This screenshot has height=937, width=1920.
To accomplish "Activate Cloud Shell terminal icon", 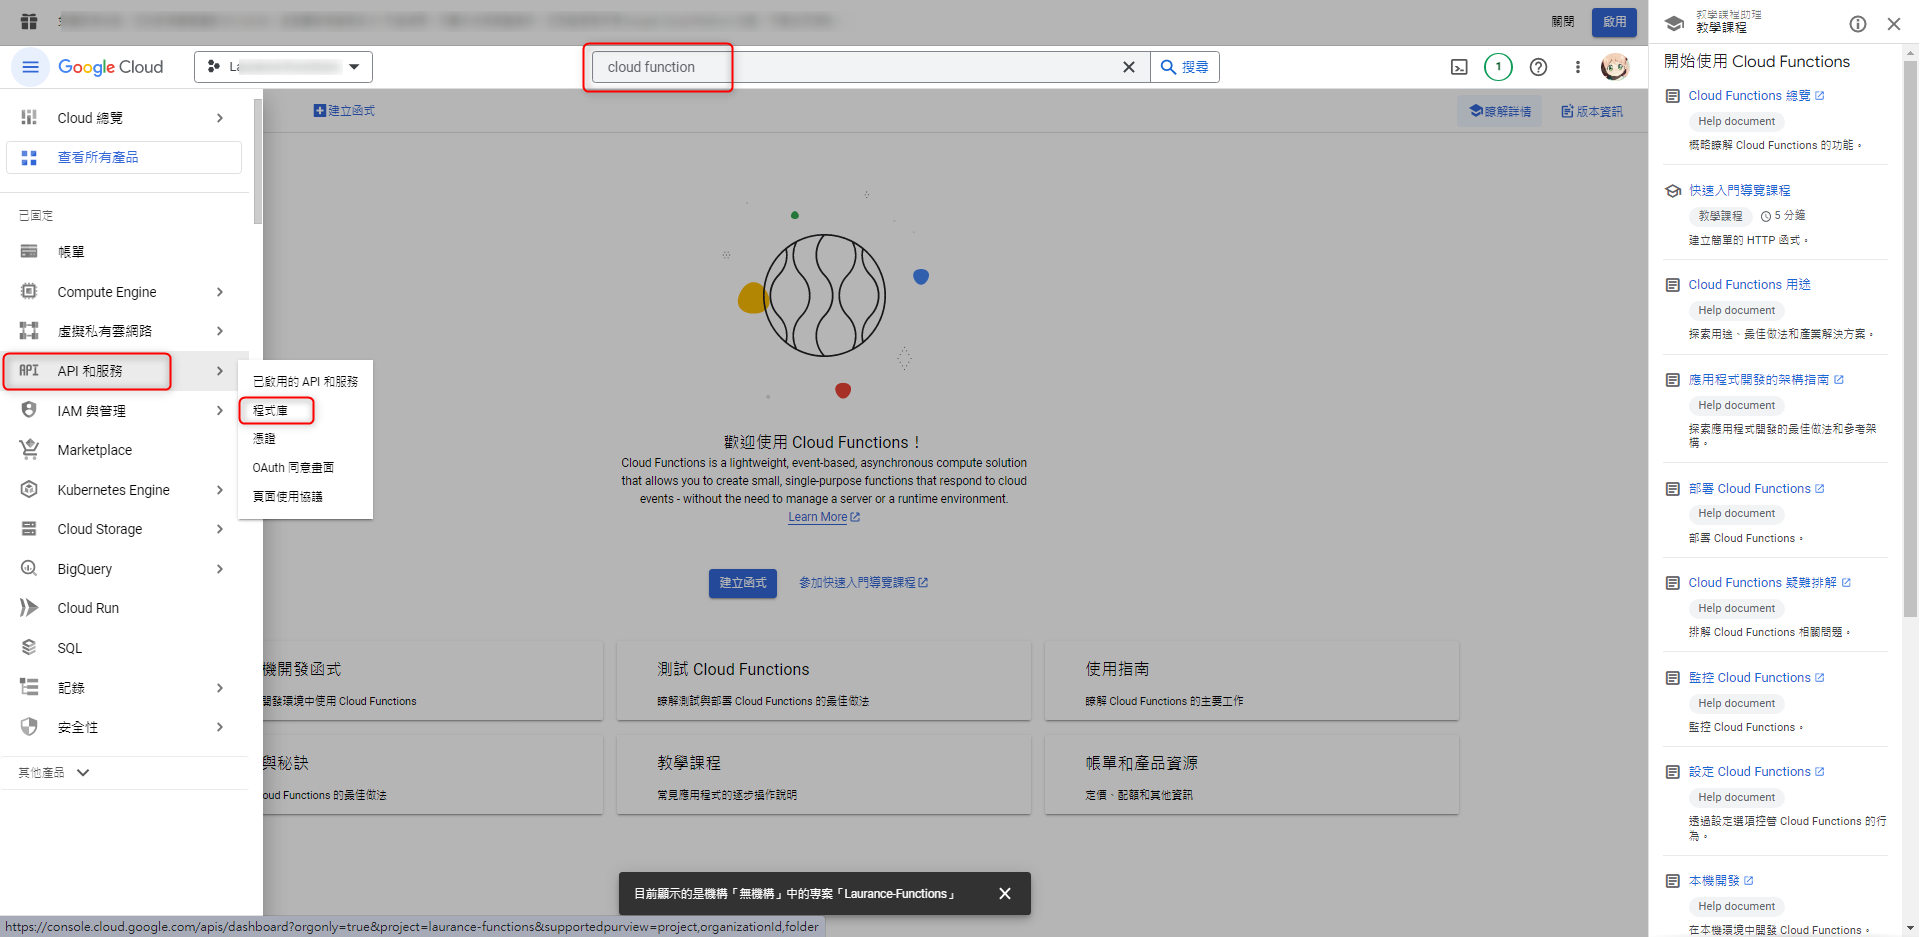I will click(x=1459, y=67).
